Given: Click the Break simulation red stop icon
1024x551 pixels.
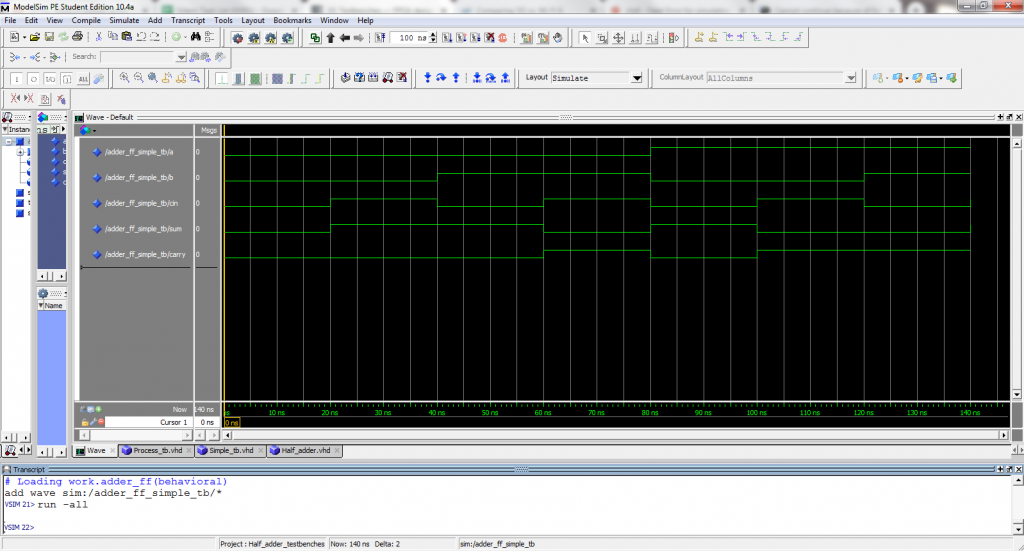Looking at the screenshot, I should pyautogui.click(x=503, y=38).
